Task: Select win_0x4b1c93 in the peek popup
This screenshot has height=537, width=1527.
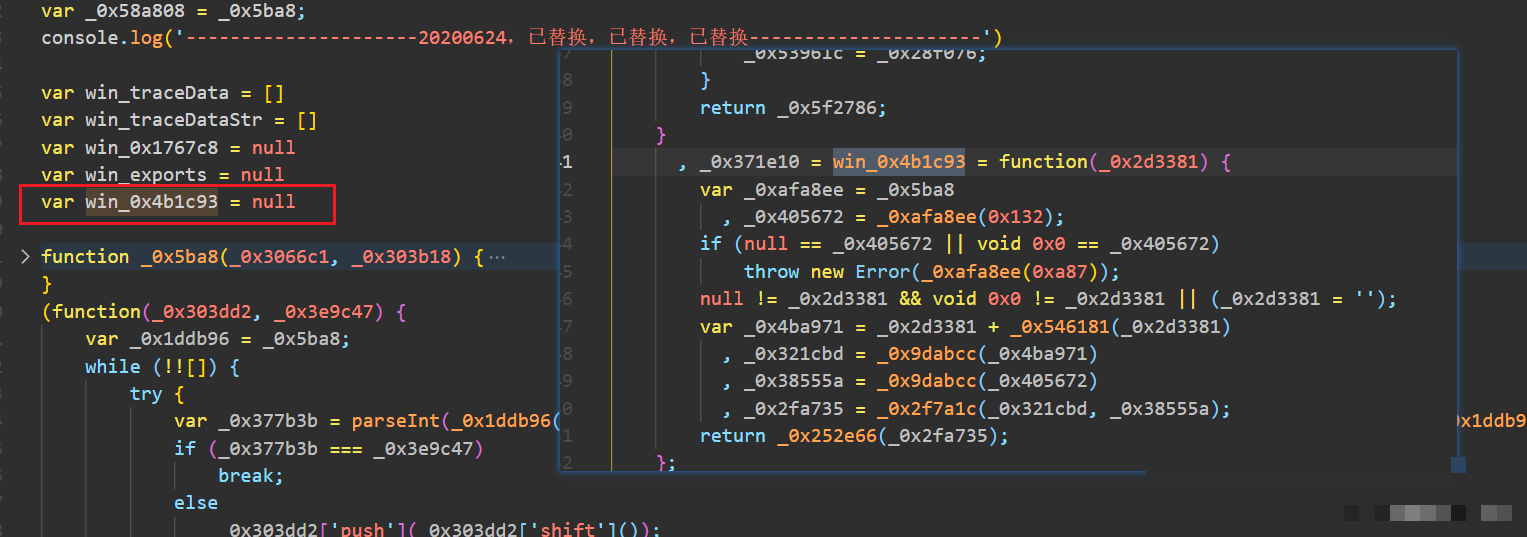Action: click(x=898, y=162)
